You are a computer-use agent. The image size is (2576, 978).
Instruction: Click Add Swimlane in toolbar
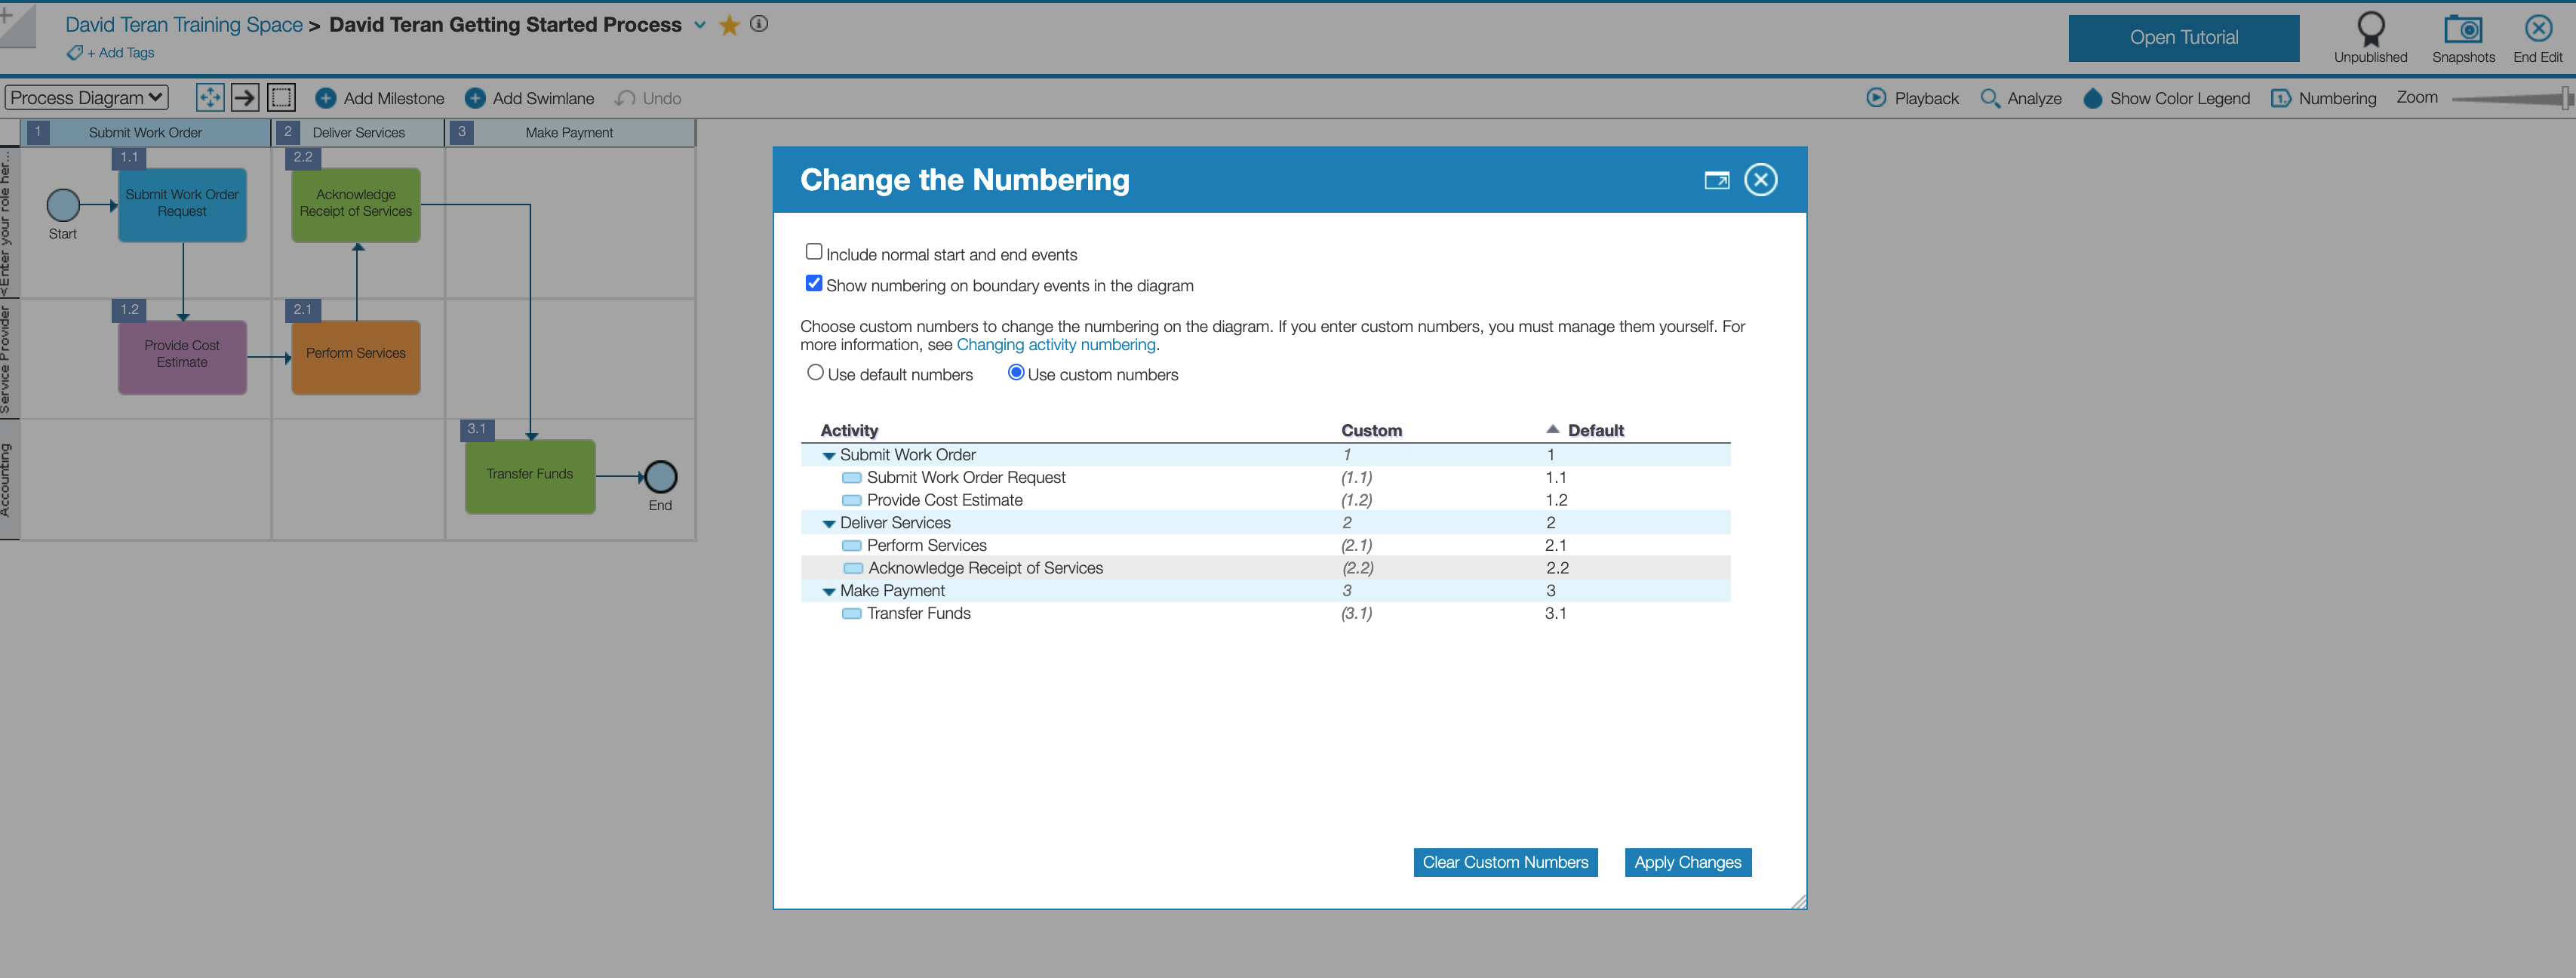click(x=530, y=98)
